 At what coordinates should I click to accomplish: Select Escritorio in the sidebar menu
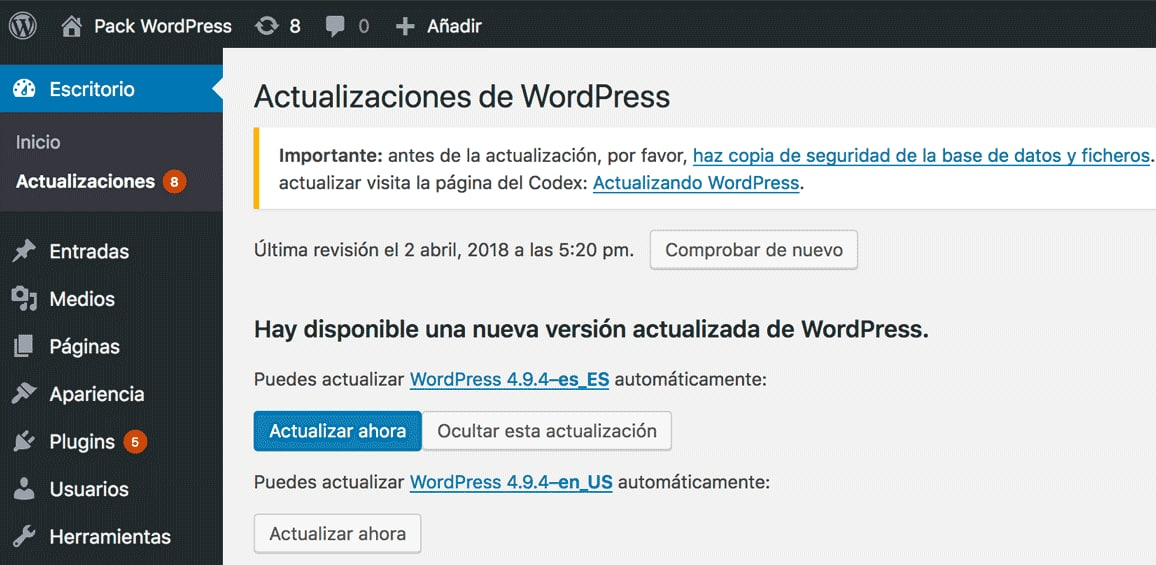coord(91,89)
